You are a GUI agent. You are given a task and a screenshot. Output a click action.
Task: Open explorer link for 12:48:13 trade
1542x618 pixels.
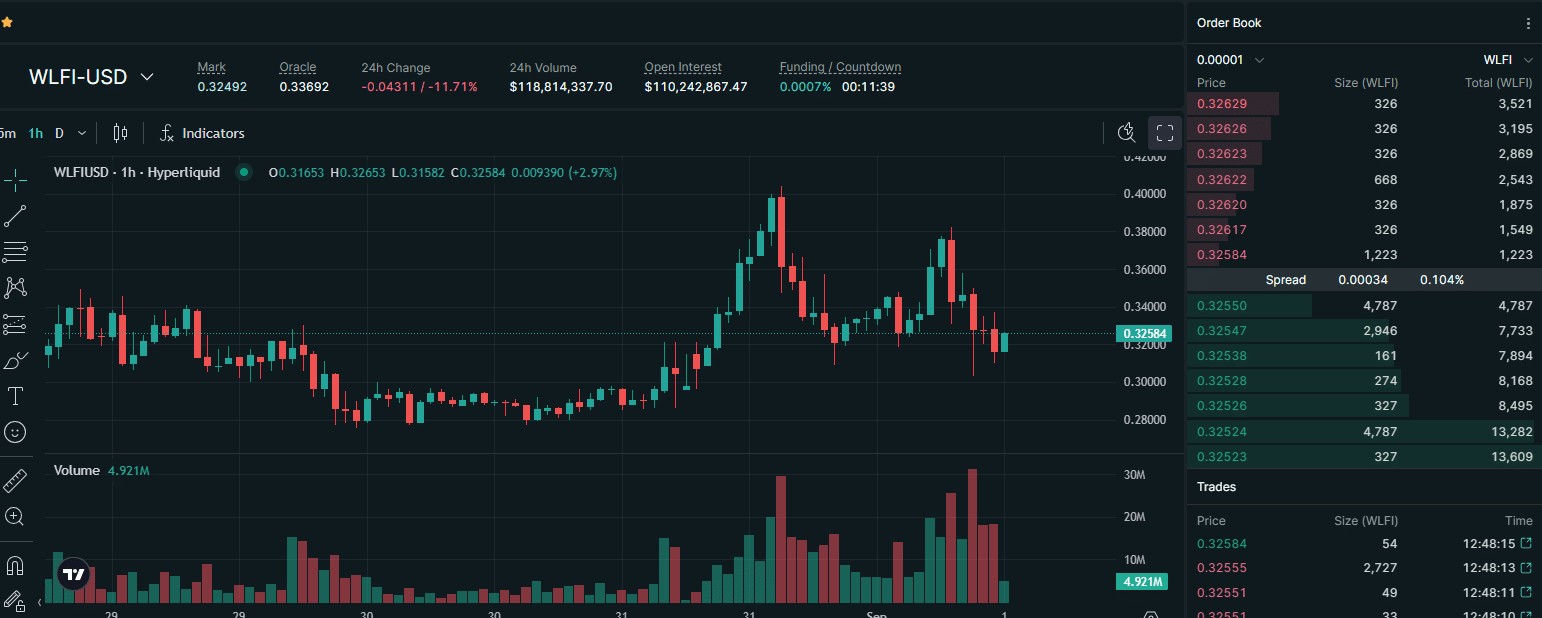point(1526,568)
